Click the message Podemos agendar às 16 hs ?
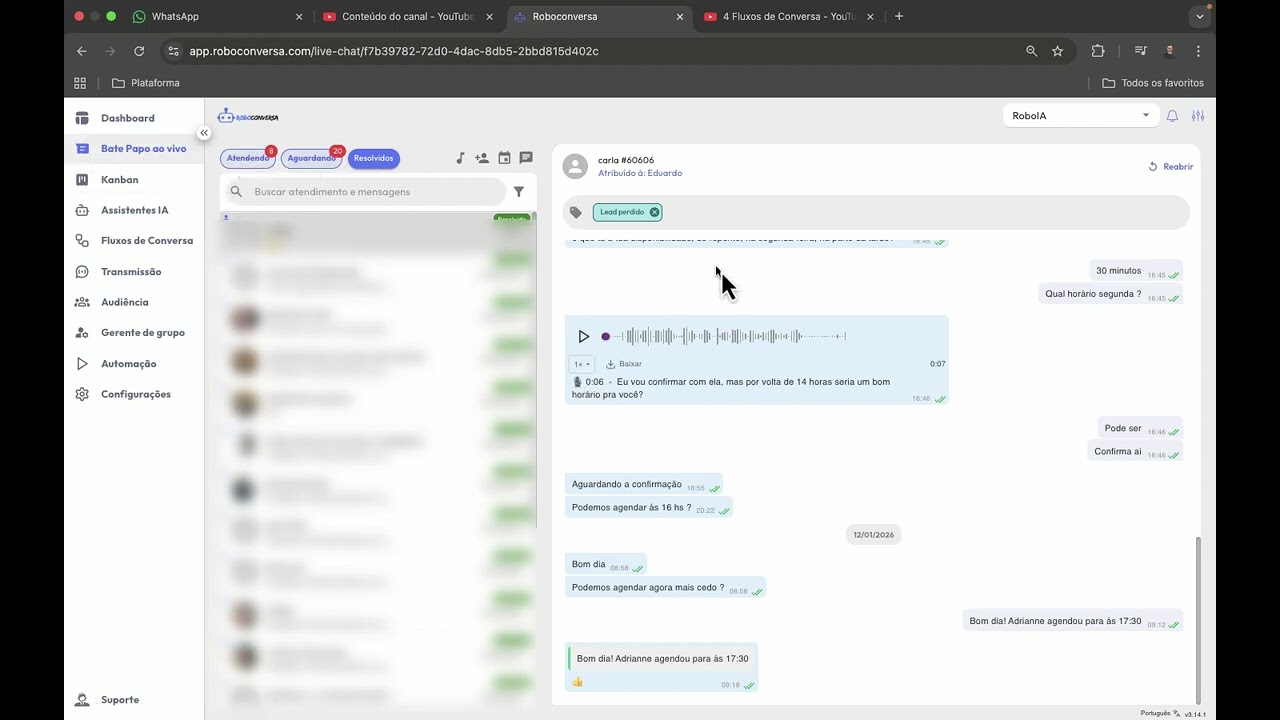Viewport: 1280px width, 720px height. 648,508
